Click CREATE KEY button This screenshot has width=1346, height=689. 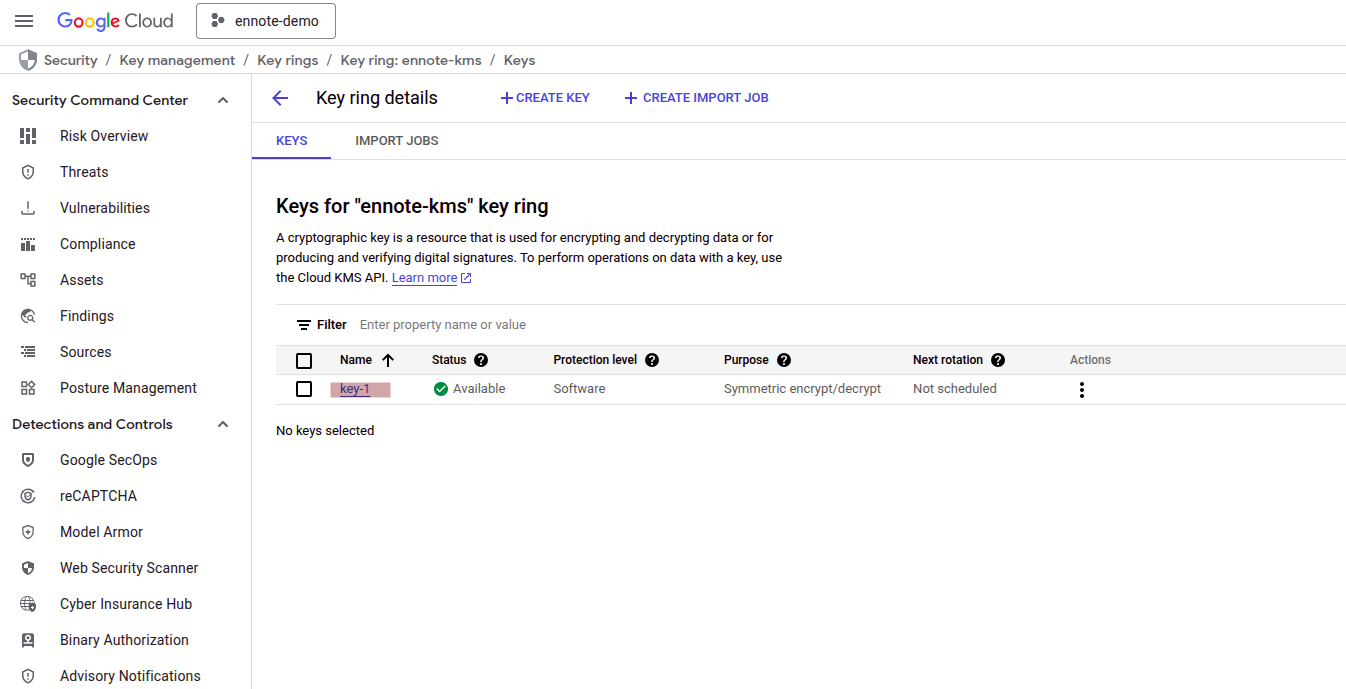pos(545,98)
